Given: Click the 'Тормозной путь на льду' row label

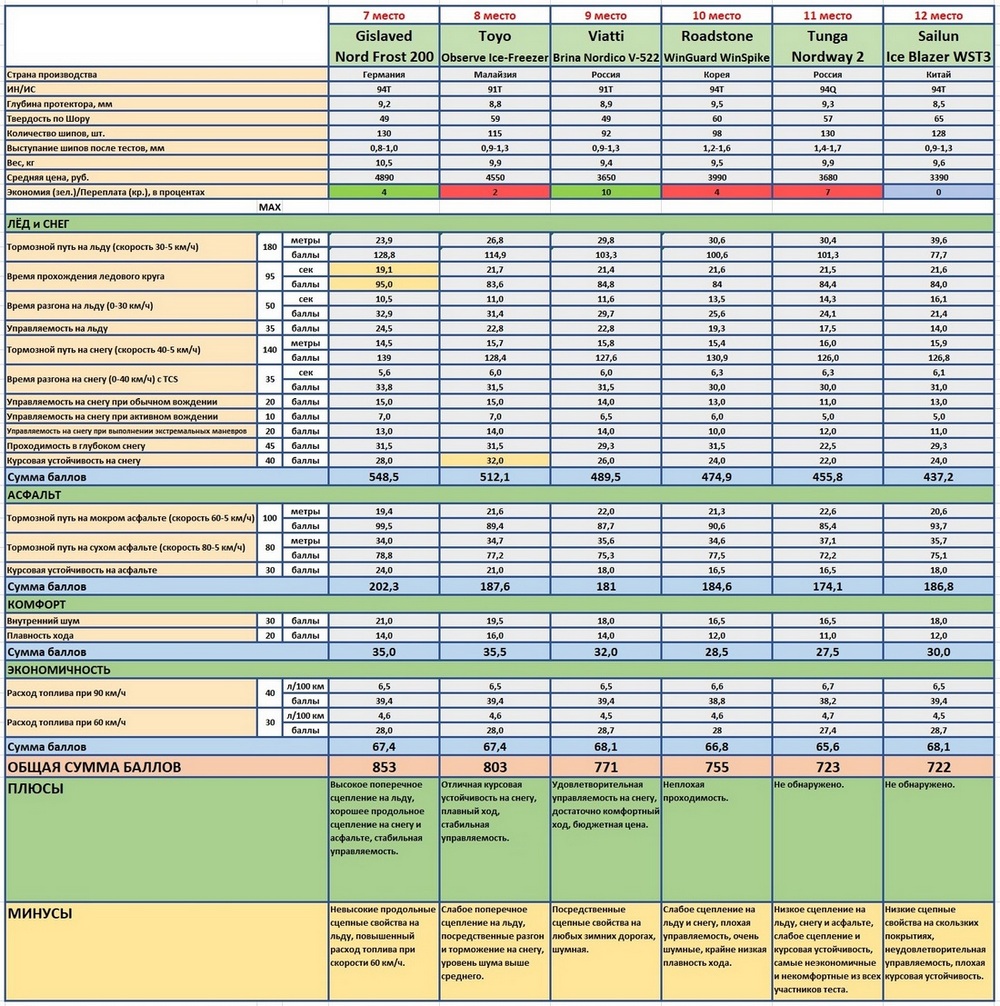Looking at the screenshot, I should [131, 247].
